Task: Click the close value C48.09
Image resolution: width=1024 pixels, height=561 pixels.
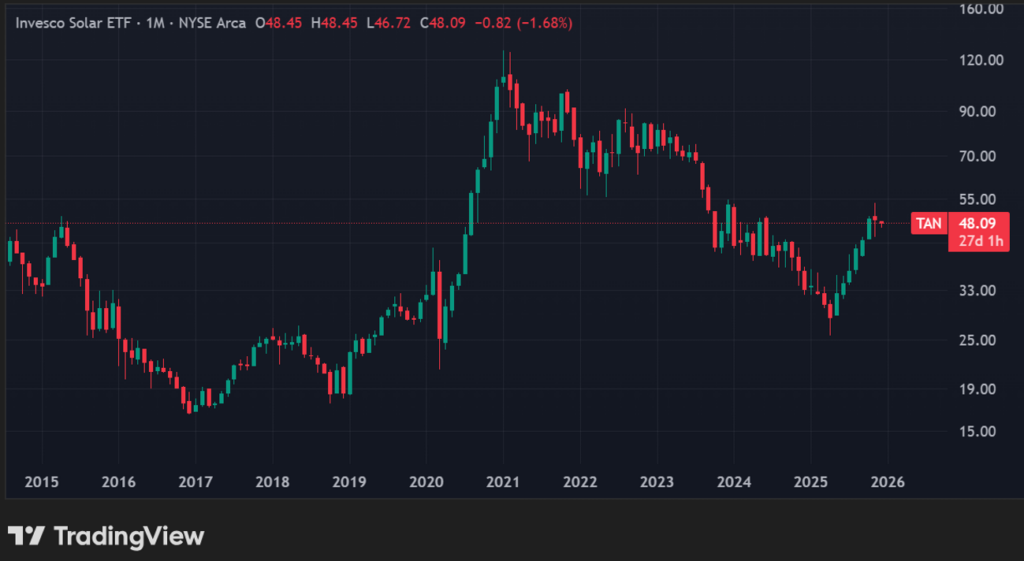Action: point(447,22)
